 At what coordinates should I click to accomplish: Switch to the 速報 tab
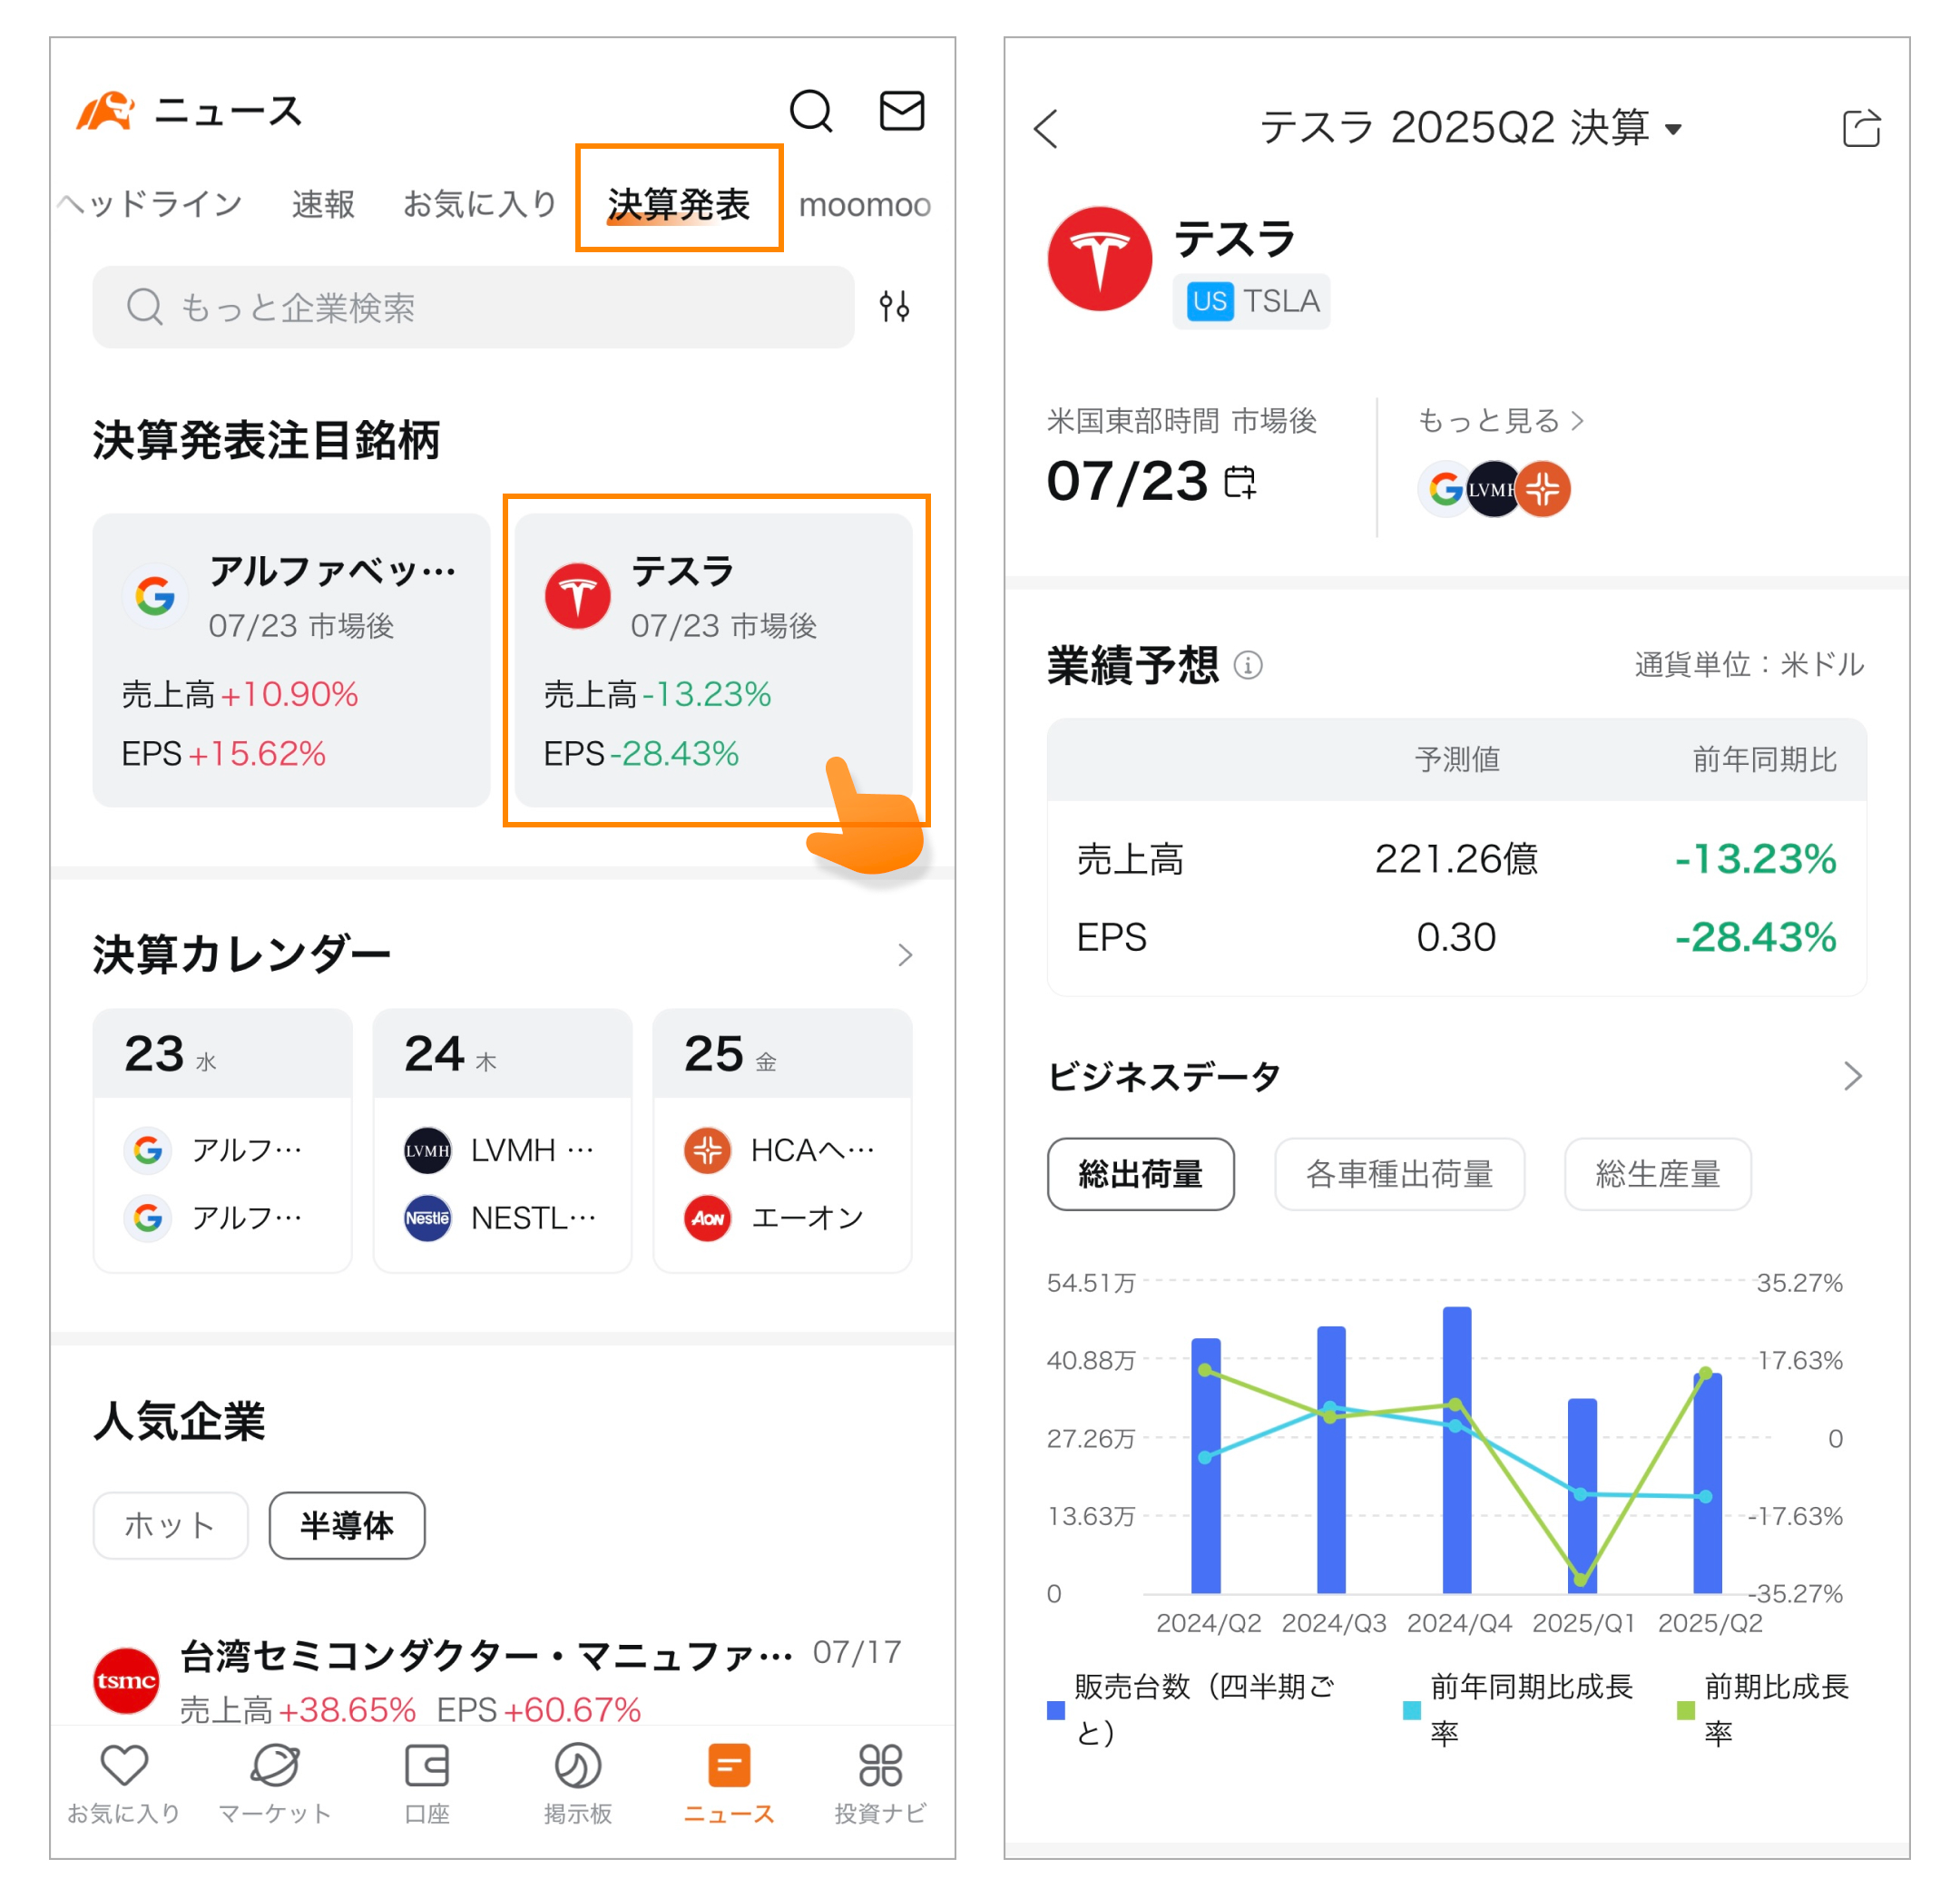(x=322, y=204)
